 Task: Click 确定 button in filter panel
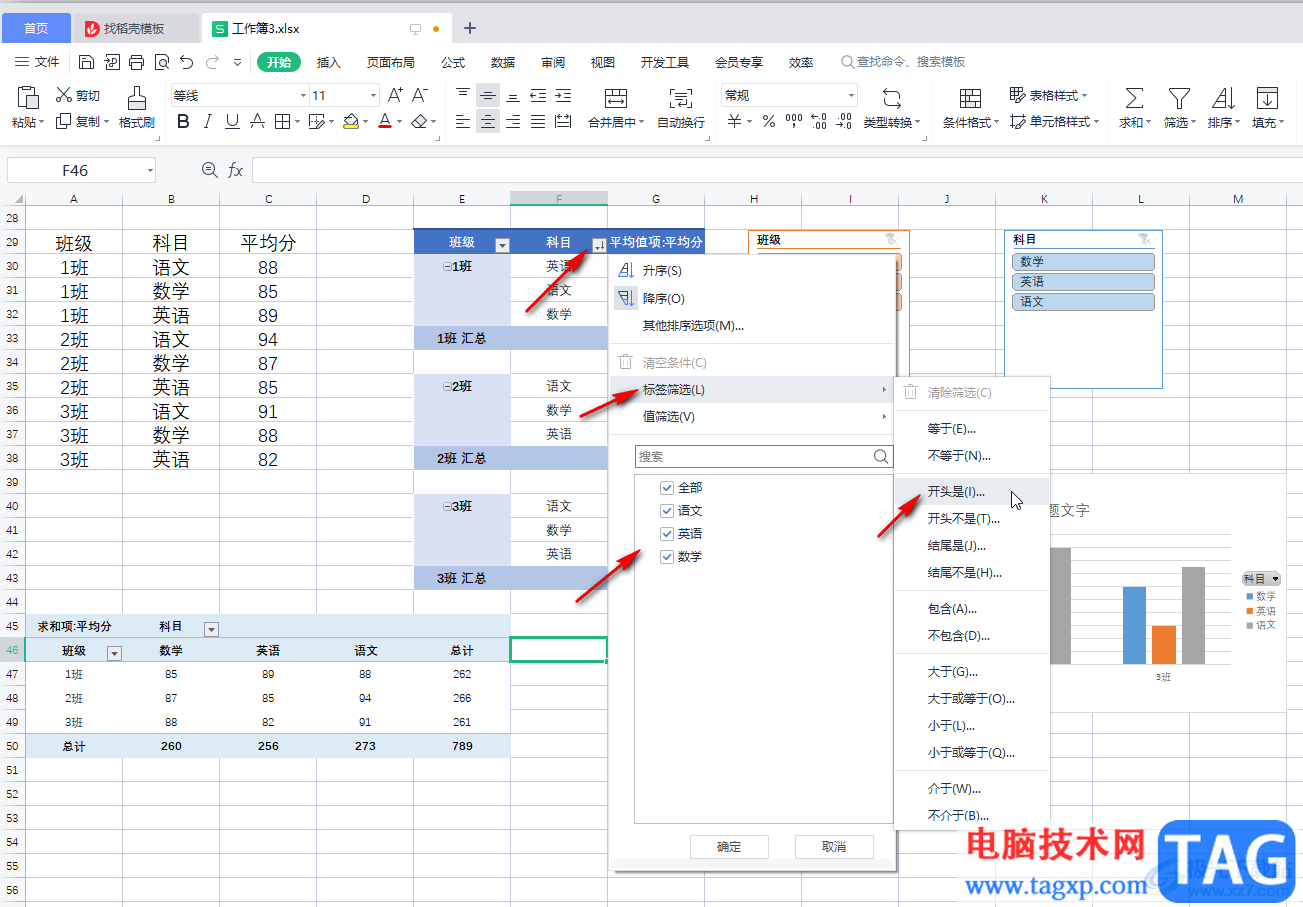coord(729,847)
